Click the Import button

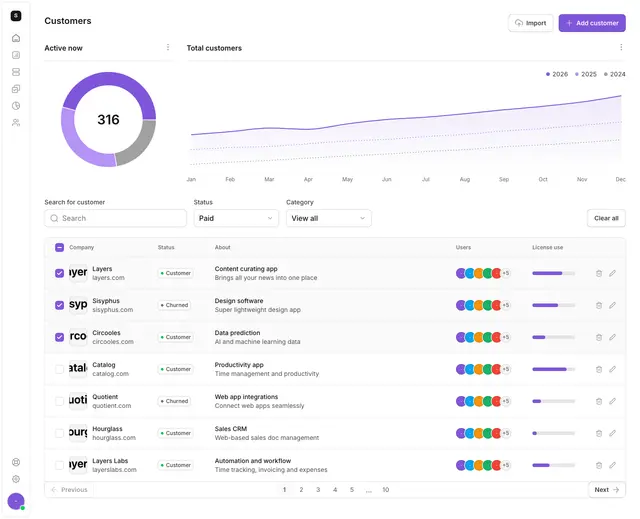point(531,23)
